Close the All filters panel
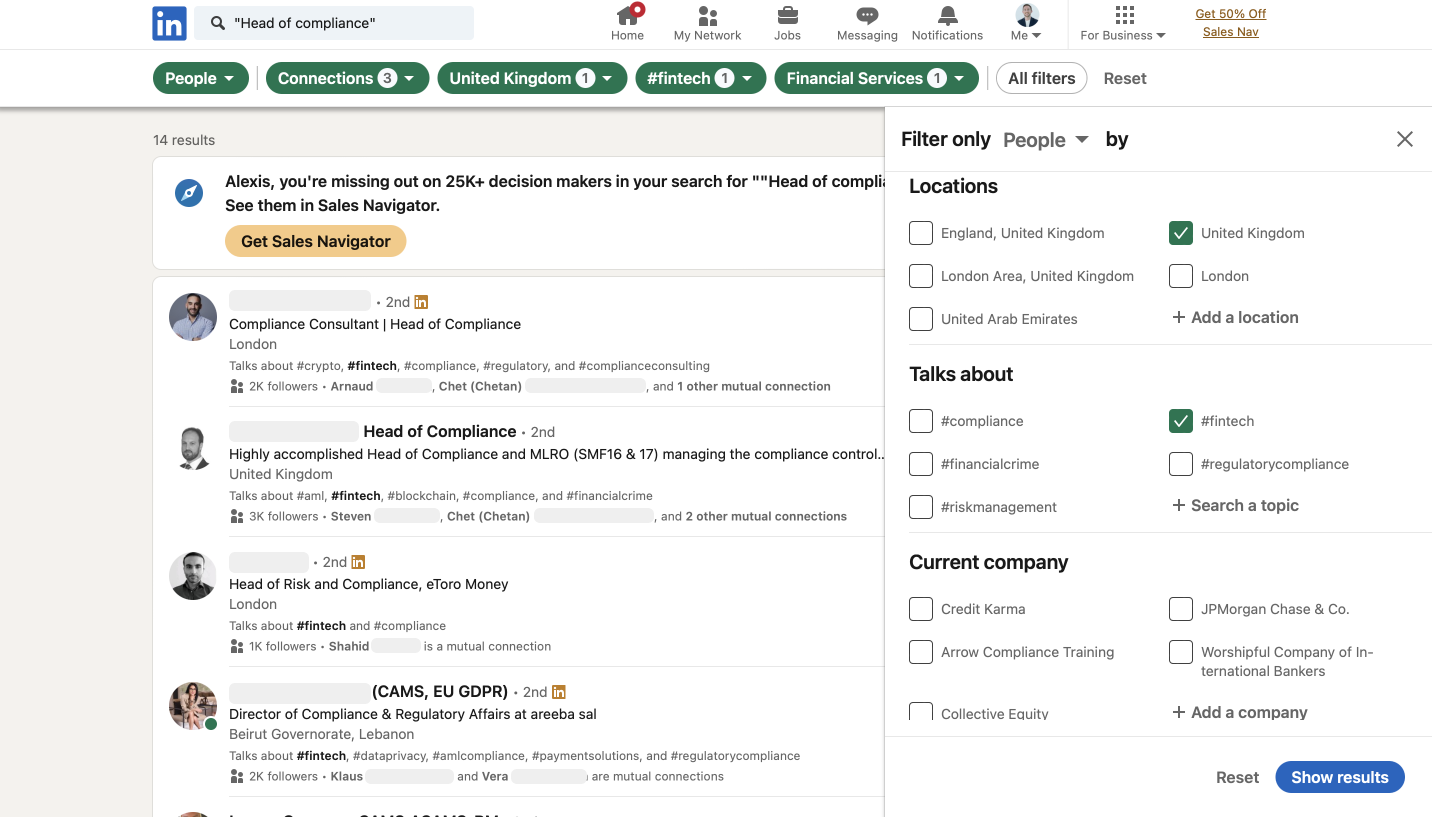The image size is (1432, 817). (x=1405, y=139)
